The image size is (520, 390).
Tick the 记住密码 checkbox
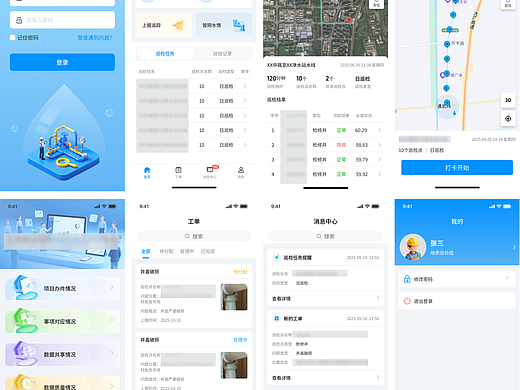click(13, 38)
